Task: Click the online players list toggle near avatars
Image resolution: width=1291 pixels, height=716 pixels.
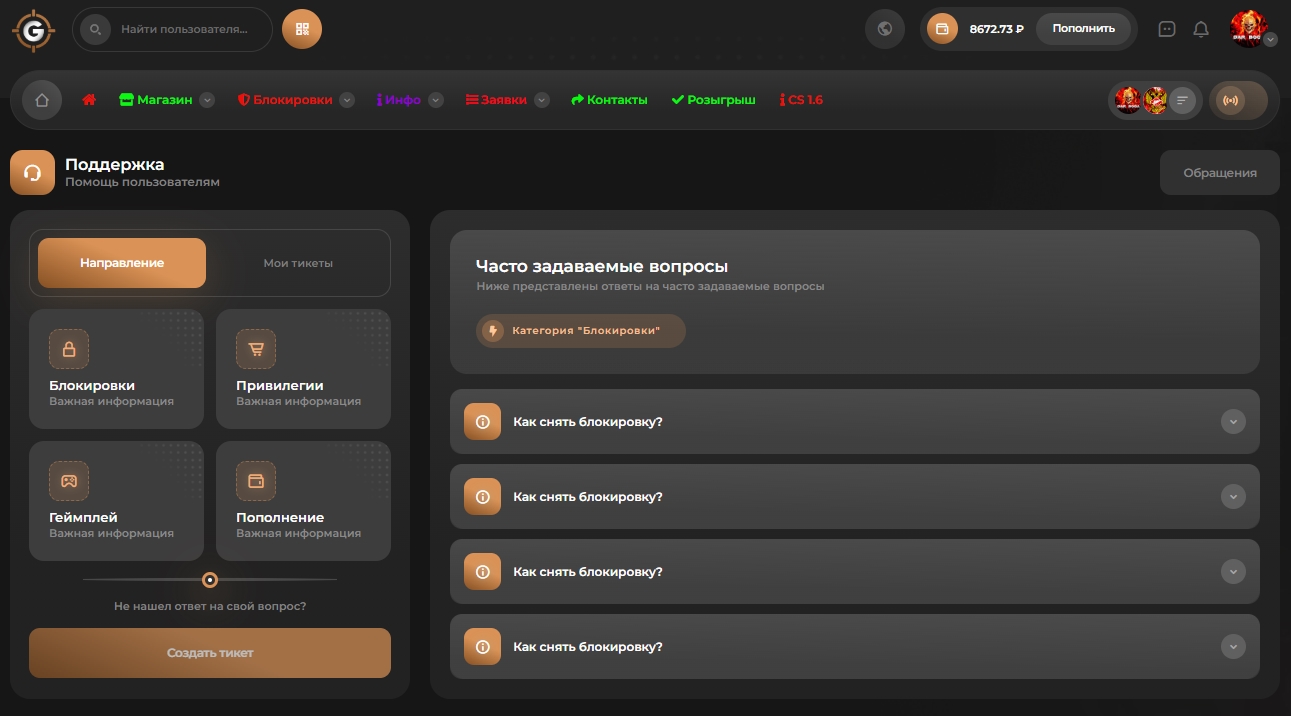Action: pos(1181,99)
